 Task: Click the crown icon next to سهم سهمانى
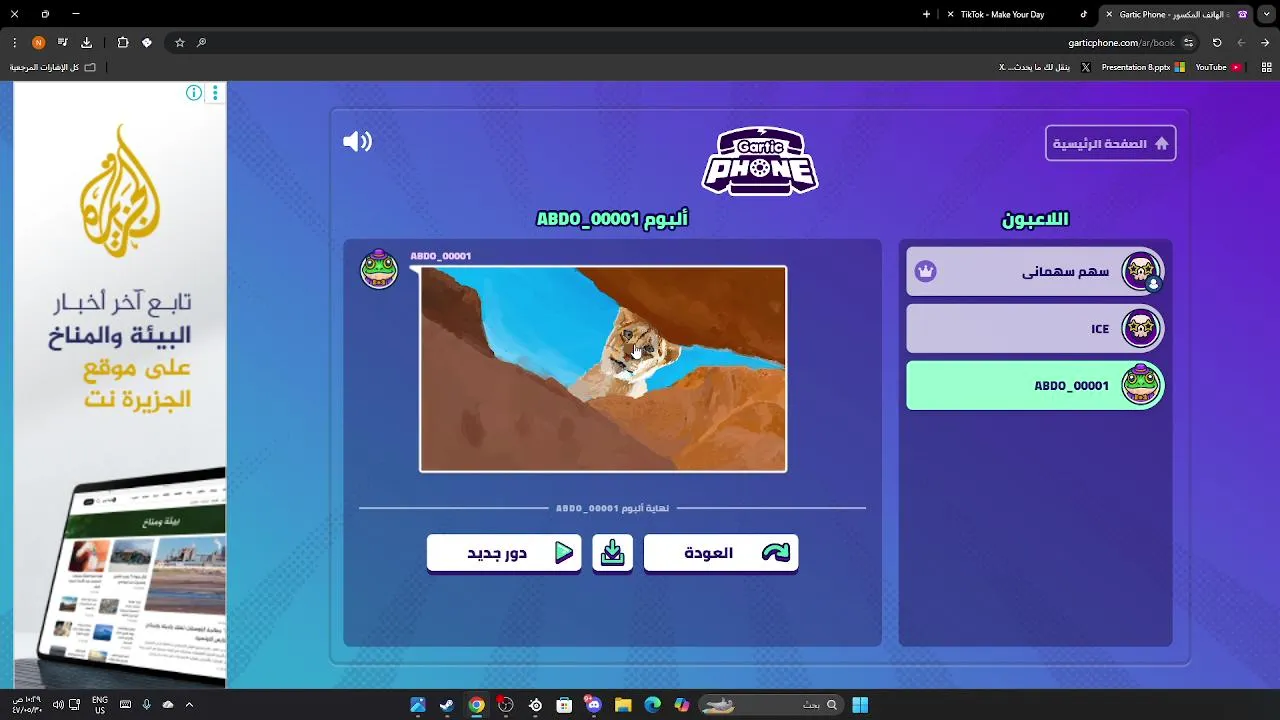click(926, 271)
